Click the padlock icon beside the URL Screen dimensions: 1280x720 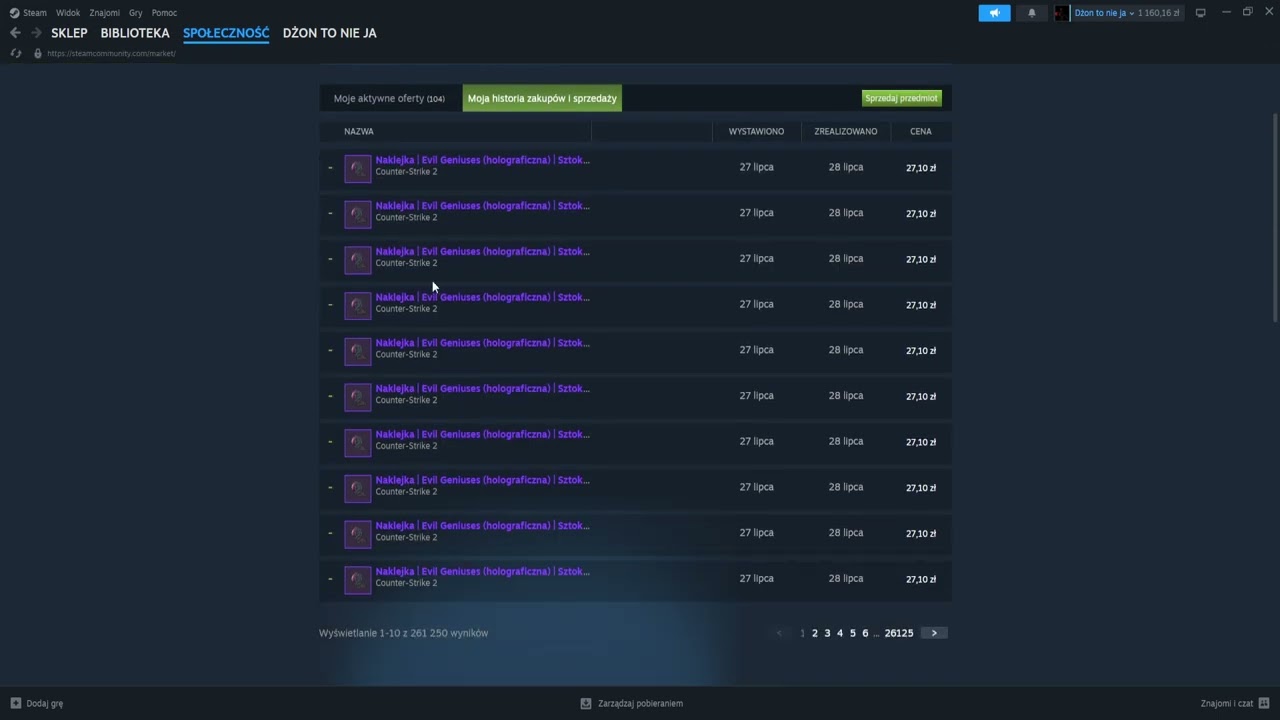pyautogui.click(x=38, y=53)
